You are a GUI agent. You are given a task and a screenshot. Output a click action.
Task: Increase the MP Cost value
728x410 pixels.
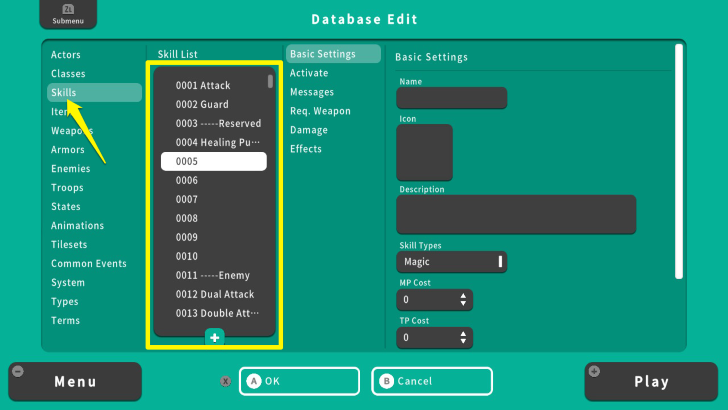pyautogui.click(x=463, y=296)
